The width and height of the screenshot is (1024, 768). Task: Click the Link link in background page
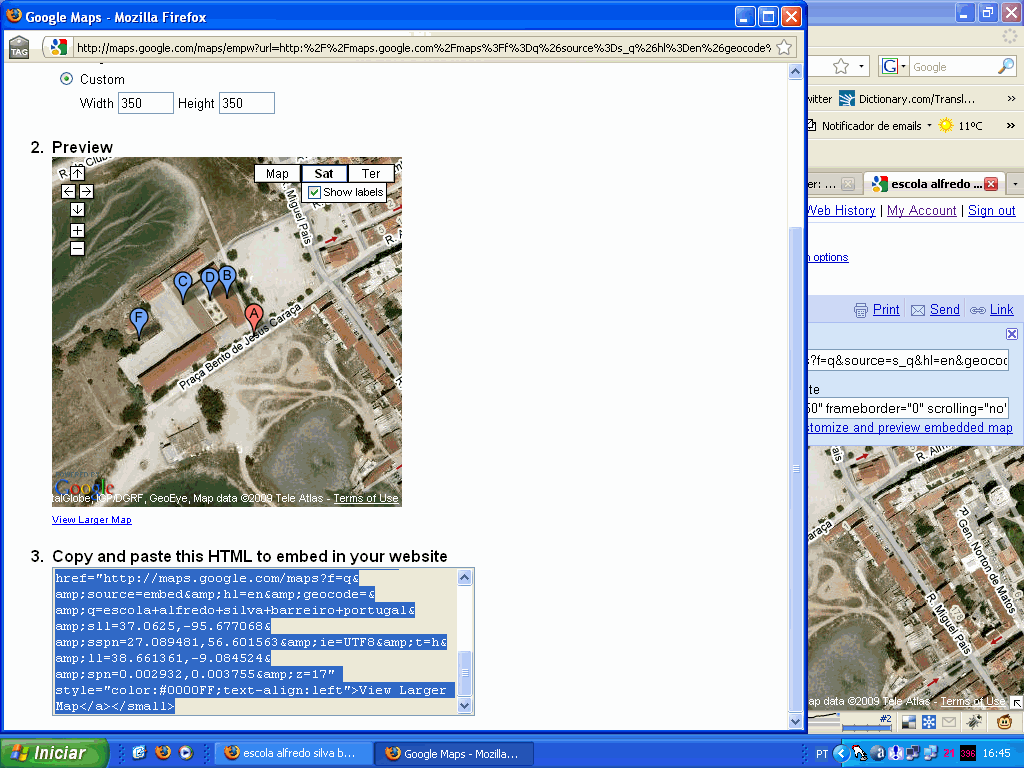pyautogui.click(x=1001, y=310)
